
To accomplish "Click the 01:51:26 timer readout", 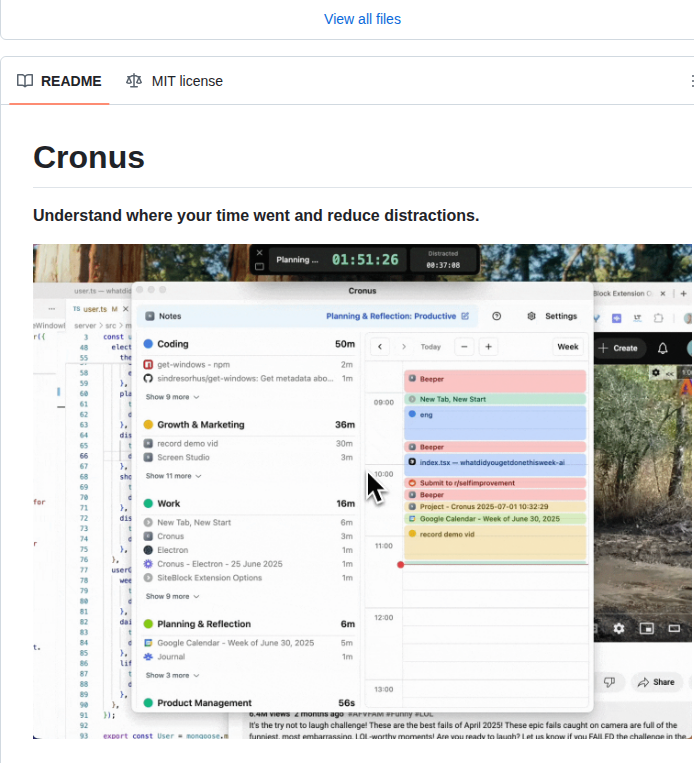I will tap(365, 260).
